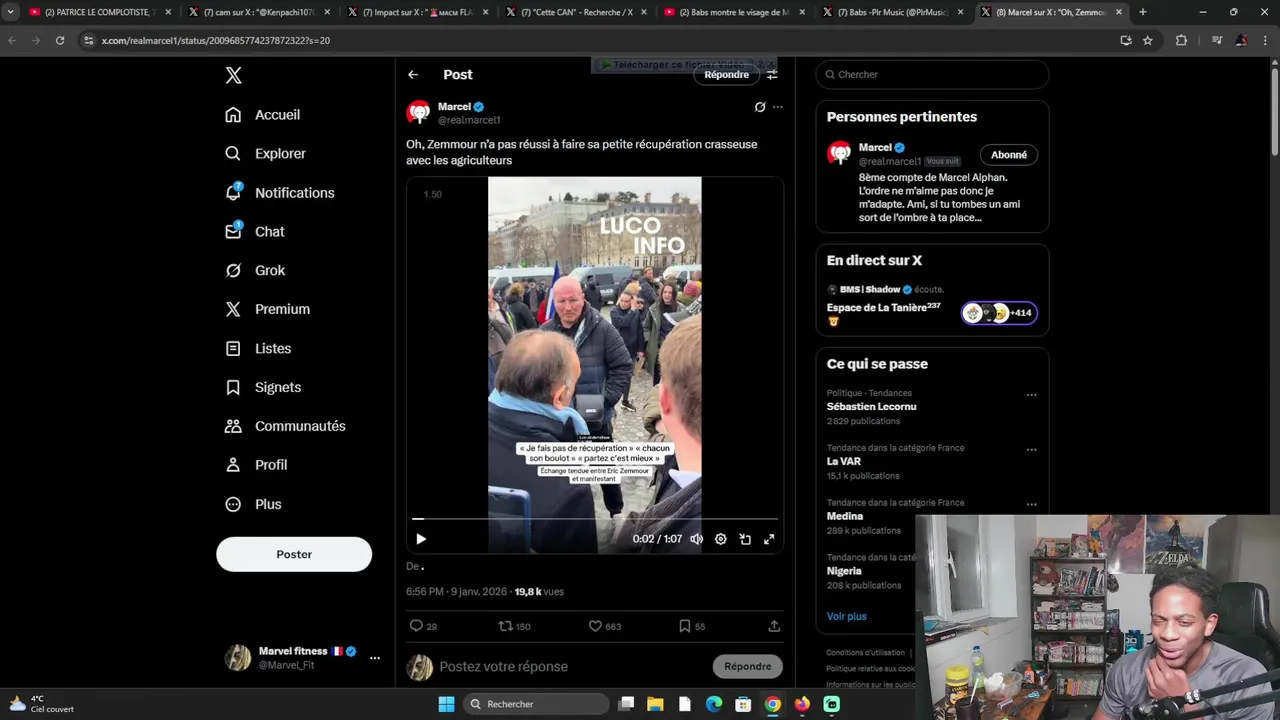Open Premium in sidebar
The height and width of the screenshot is (720, 1280).
(267, 310)
